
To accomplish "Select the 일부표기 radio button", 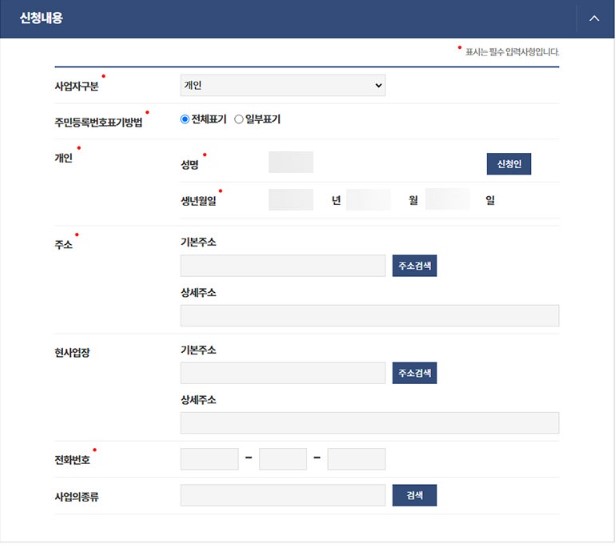I will [238, 119].
